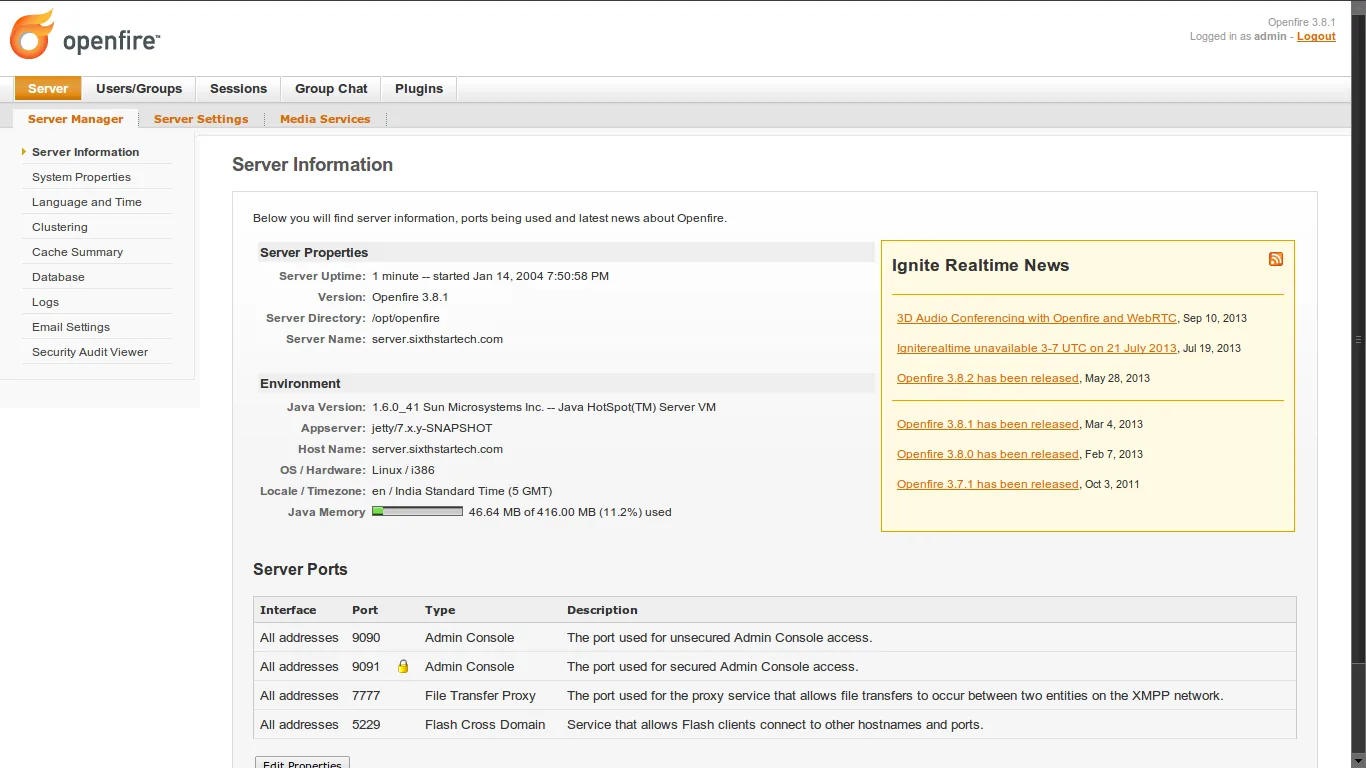Viewport: 1366px width, 768px height.
Task: Click the Type column header
Action: pyautogui.click(x=440, y=610)
